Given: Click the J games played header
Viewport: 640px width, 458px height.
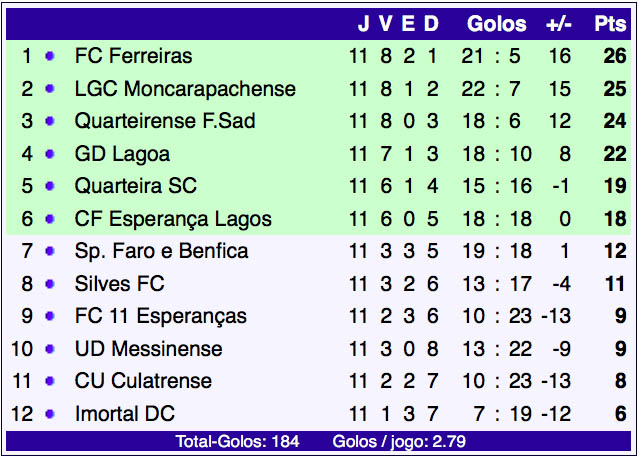Looking at the screenshot, I should click(364, 24).
